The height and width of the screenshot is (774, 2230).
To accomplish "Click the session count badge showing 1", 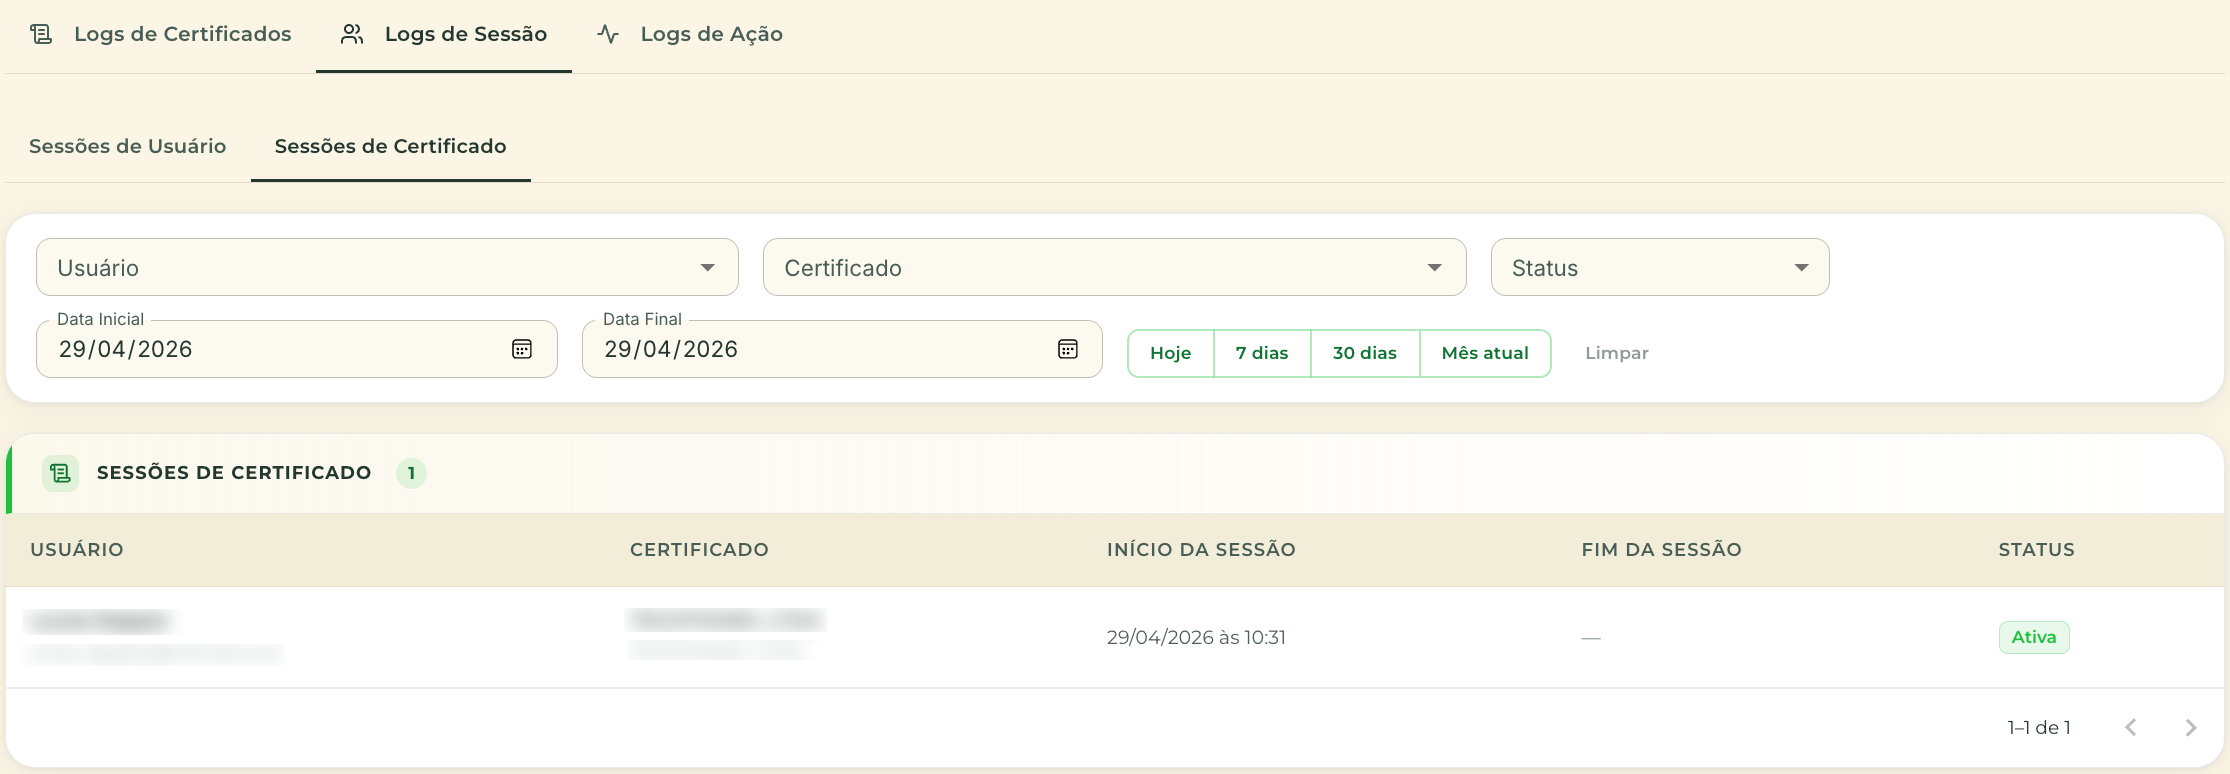I will pyautogui.click(x=411, y=473).
